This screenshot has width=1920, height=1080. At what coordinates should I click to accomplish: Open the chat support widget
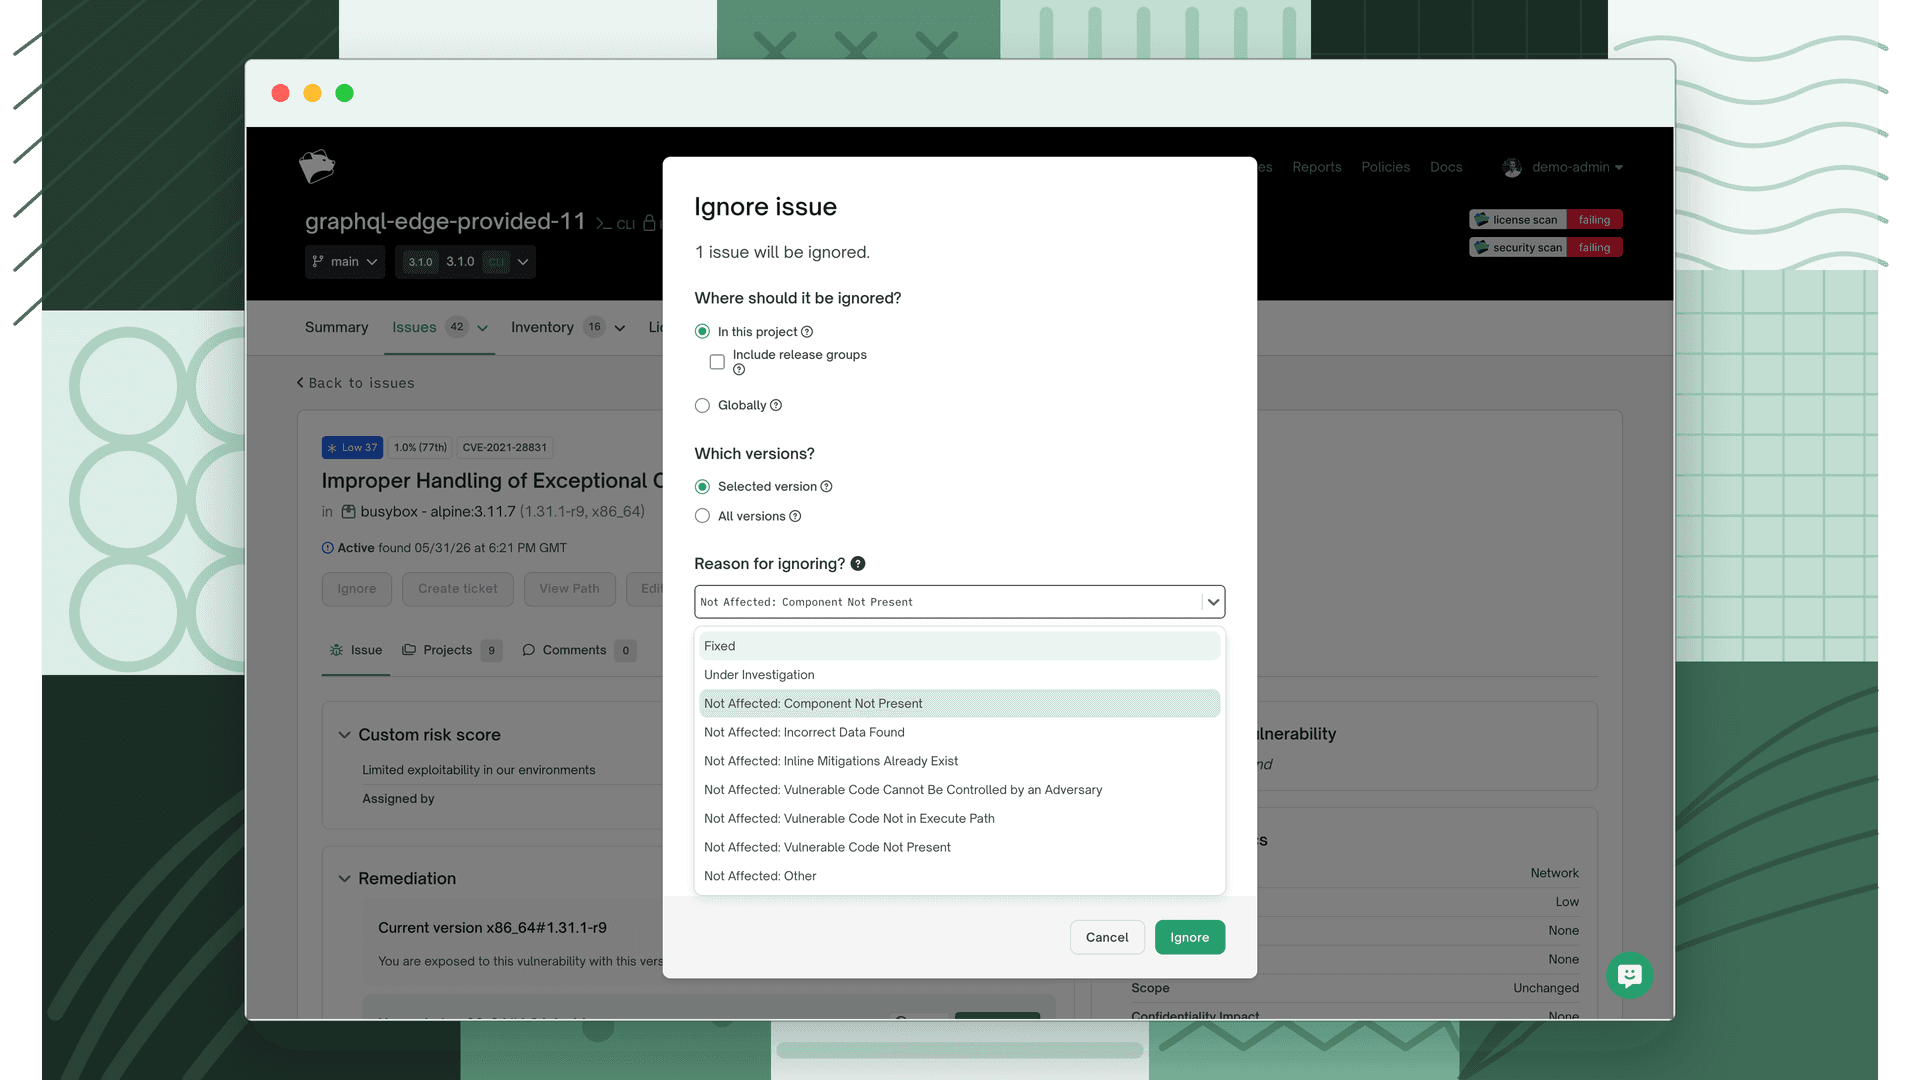tap(1629, 975)
